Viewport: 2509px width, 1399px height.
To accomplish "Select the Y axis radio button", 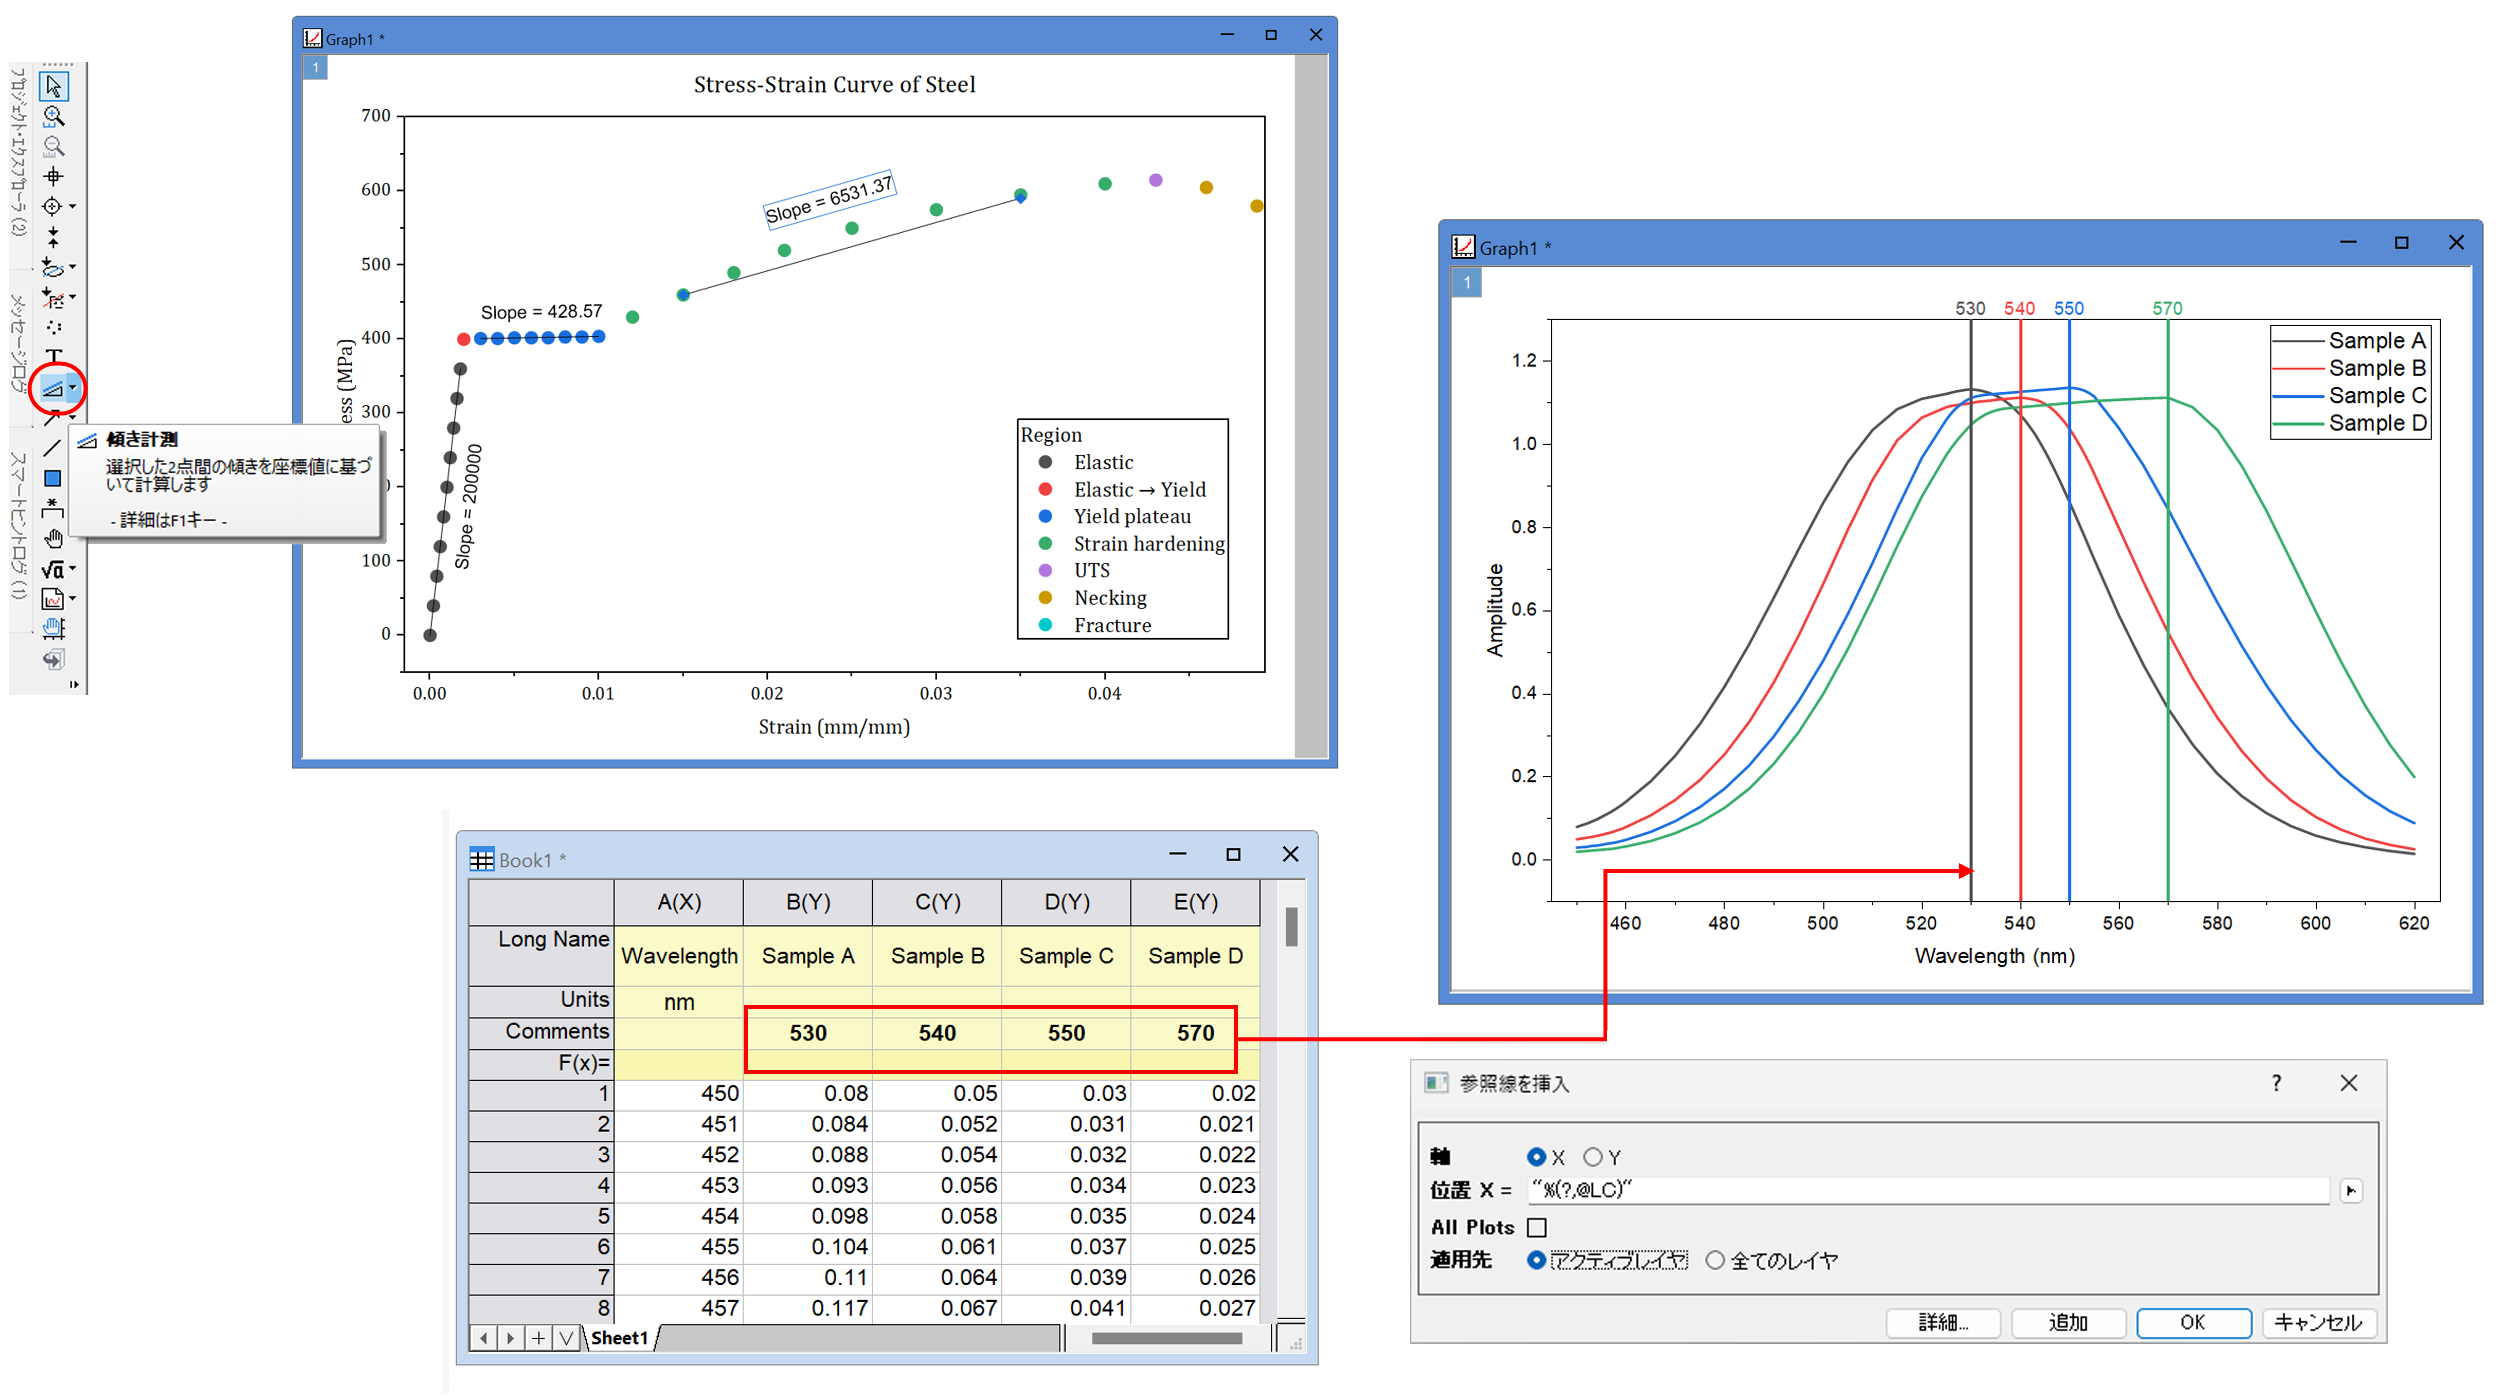I will pyautogui.click(x=1593, y=1157).
